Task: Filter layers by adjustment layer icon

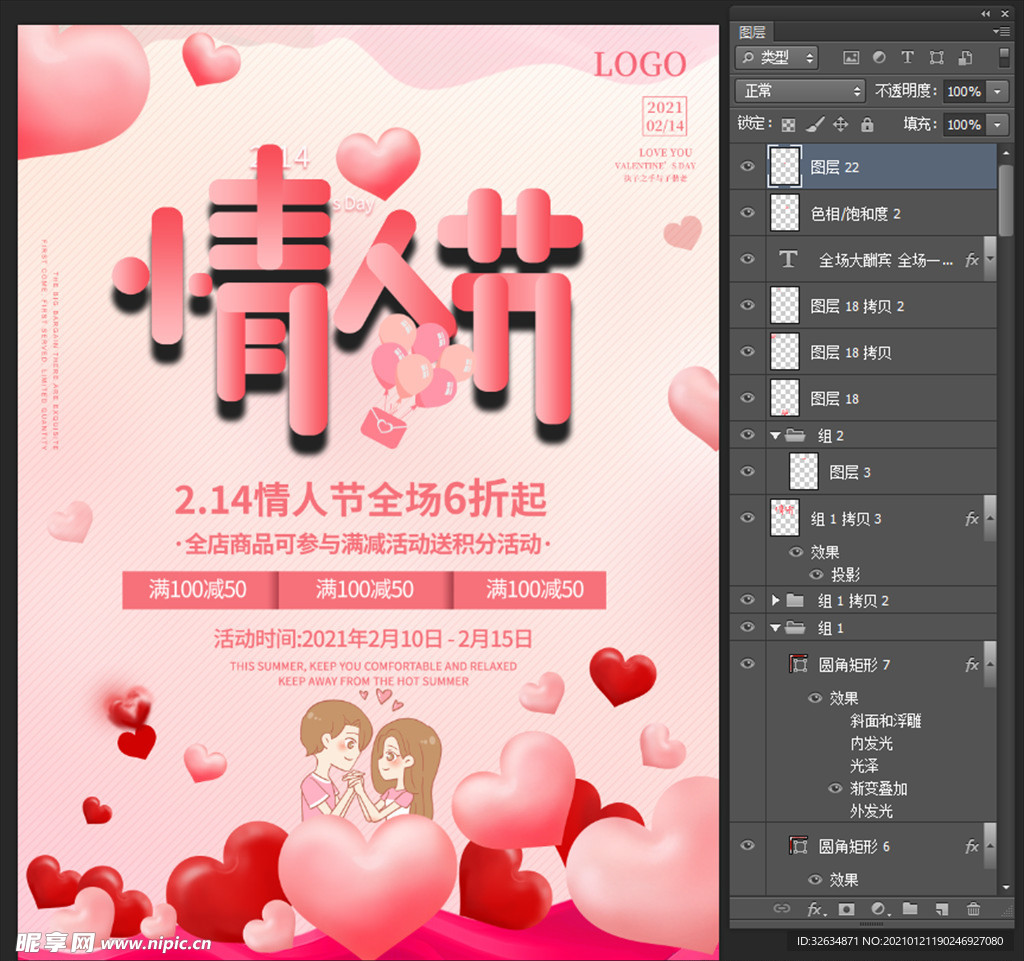Action: pos(879,57)
